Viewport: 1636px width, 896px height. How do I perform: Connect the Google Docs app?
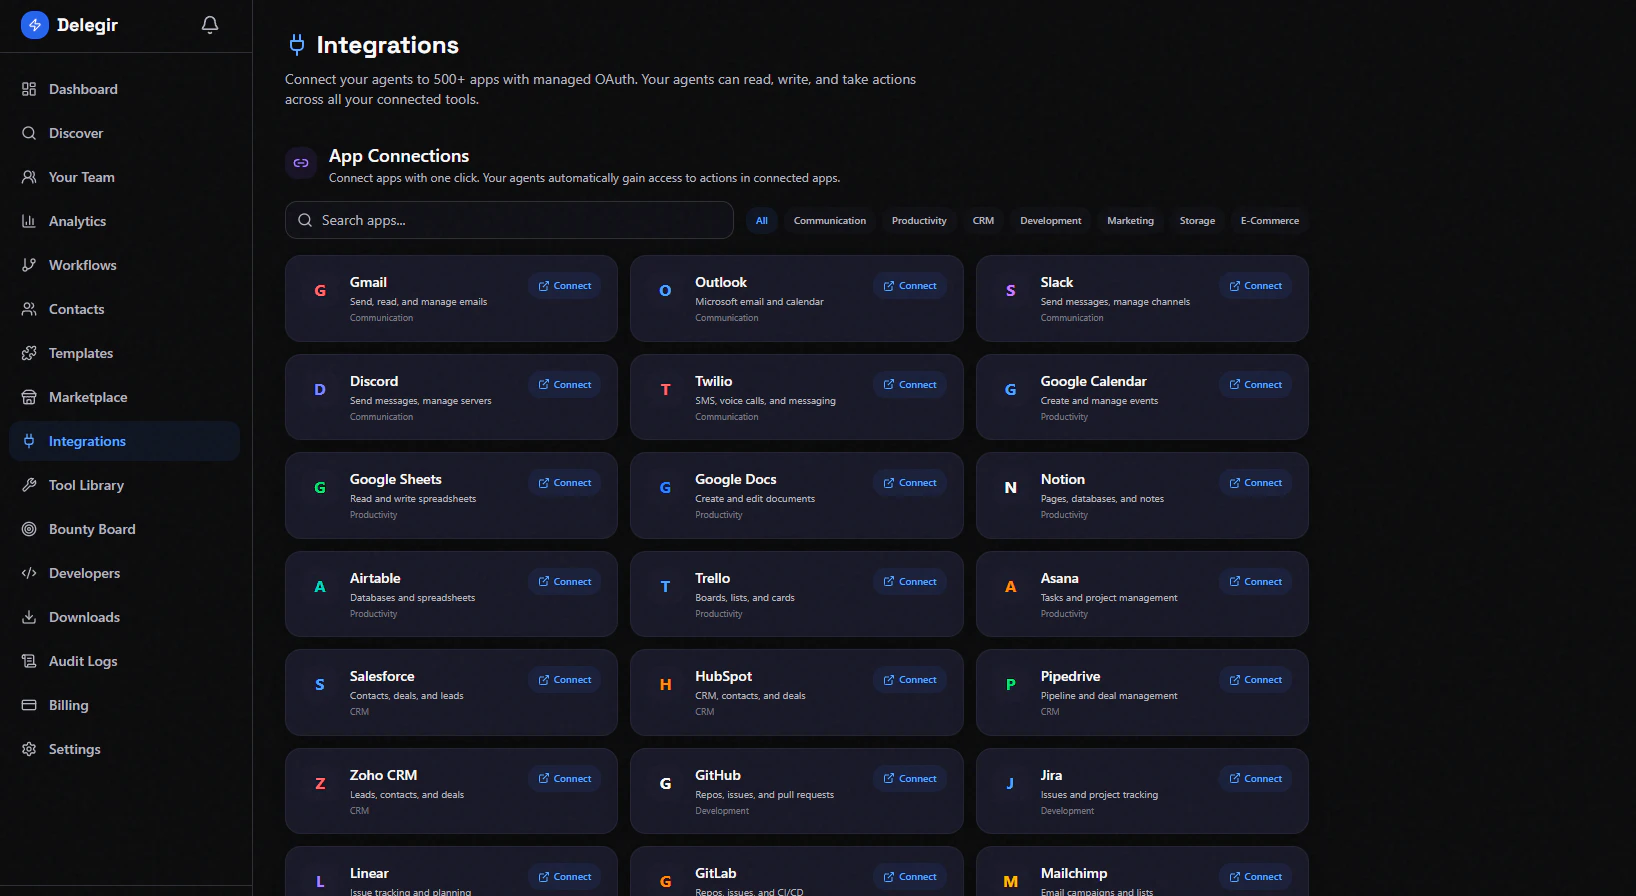[x=910, y=483]
